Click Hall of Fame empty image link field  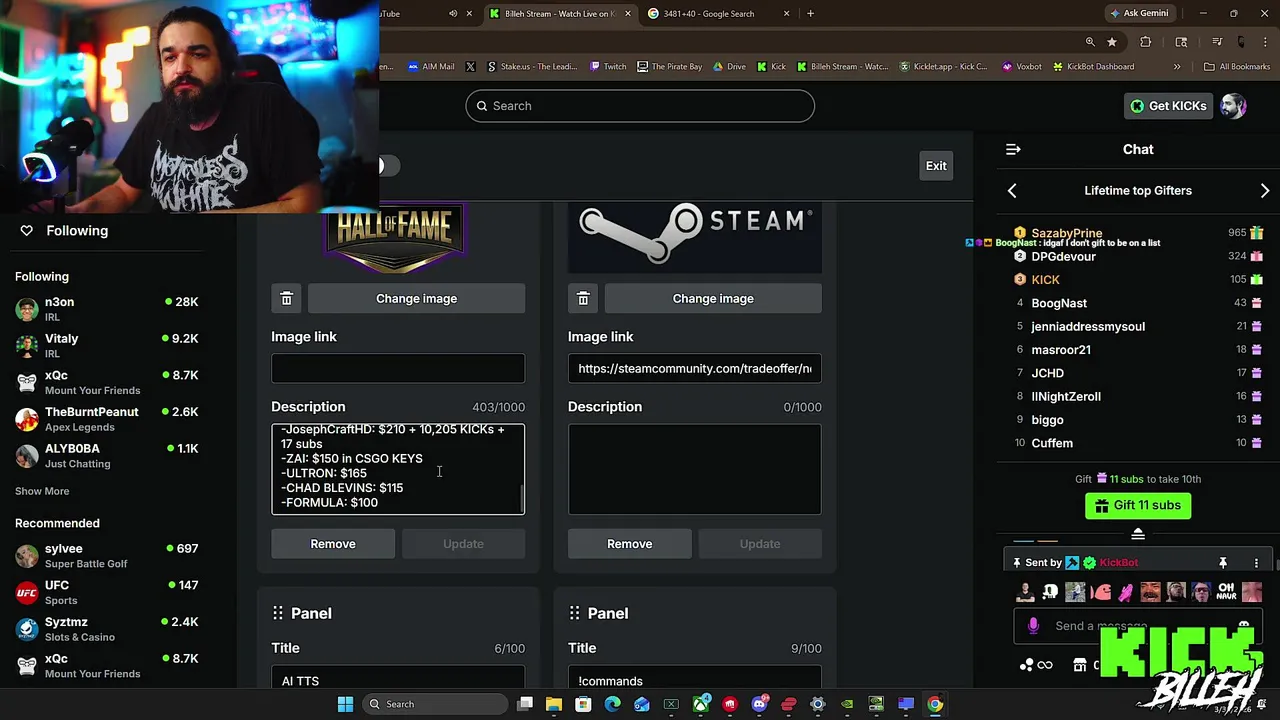click(398, 369)
